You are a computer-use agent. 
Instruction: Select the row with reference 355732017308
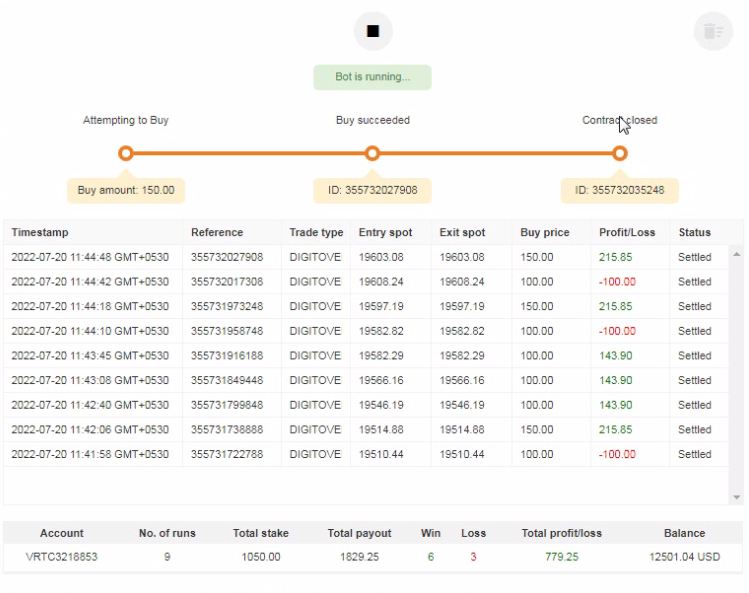(x=227, y=282)
